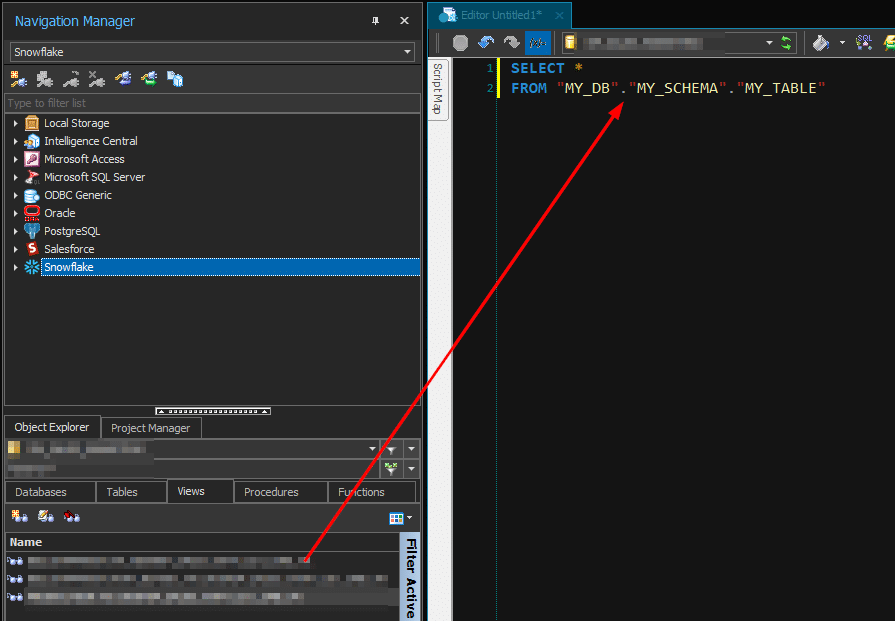
Task: Select PostgreSQL in the tree
Action: (x=72, y=231)
